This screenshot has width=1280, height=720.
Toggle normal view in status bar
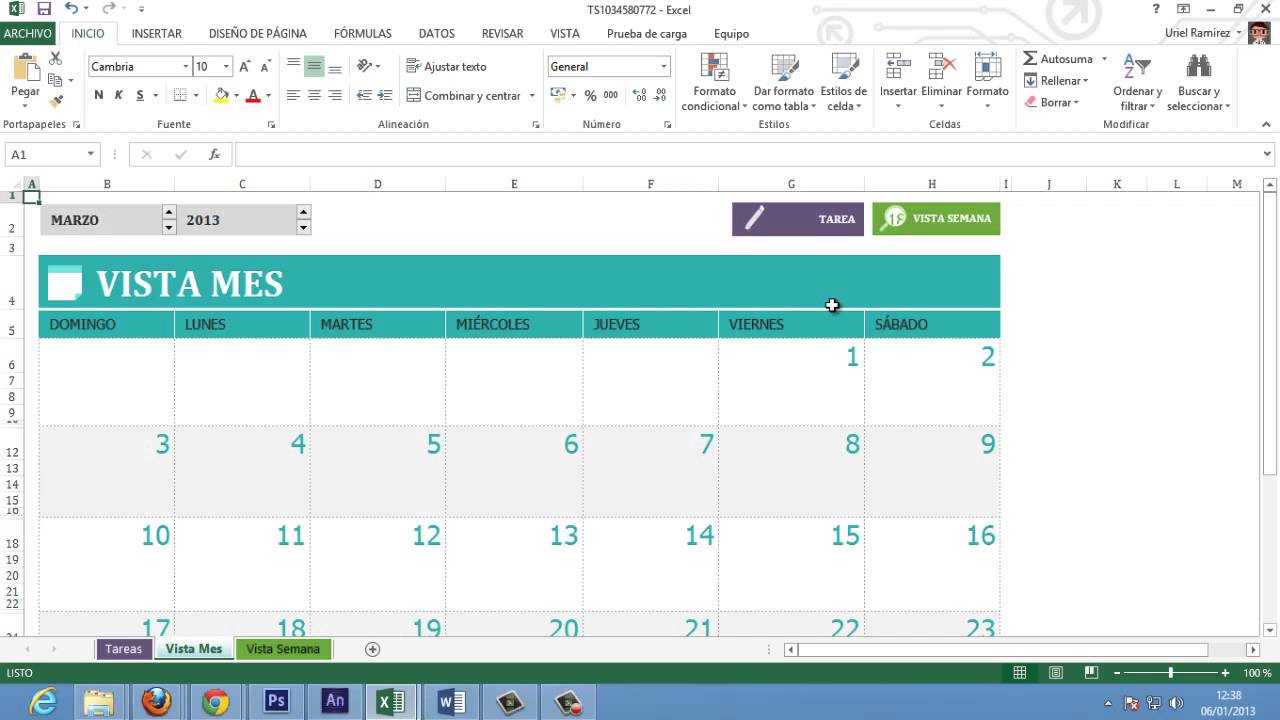point(1019,673)
